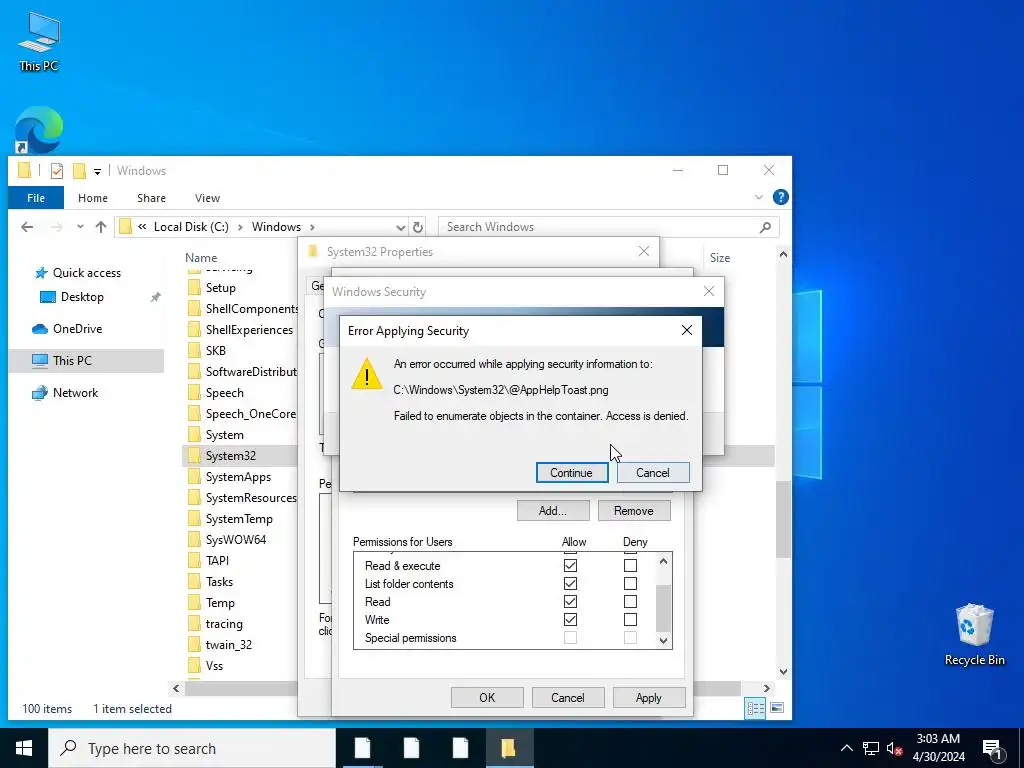This screenshot has height=768, width=1024.
Task: Click Properties quick access toolbar icon
Action: point(57,171)
